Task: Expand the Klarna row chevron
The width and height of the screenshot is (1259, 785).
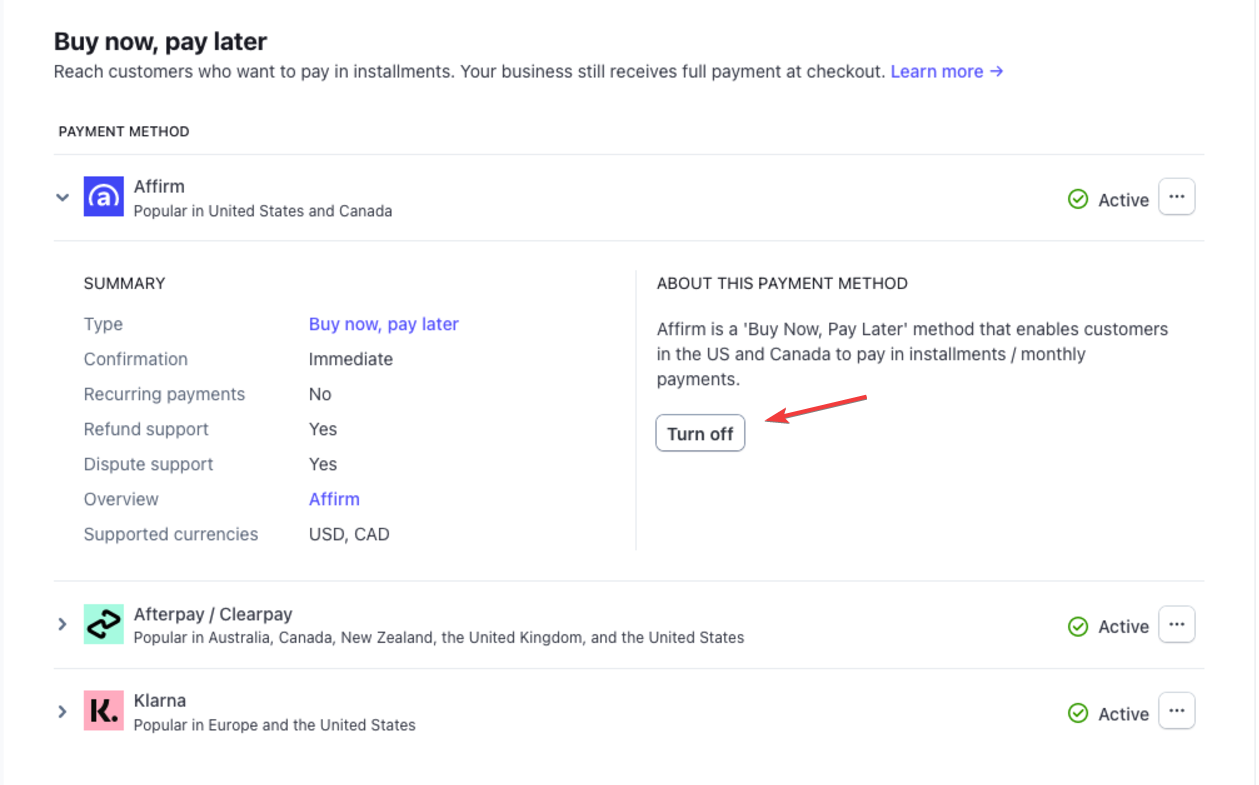Action: (62, 712)
